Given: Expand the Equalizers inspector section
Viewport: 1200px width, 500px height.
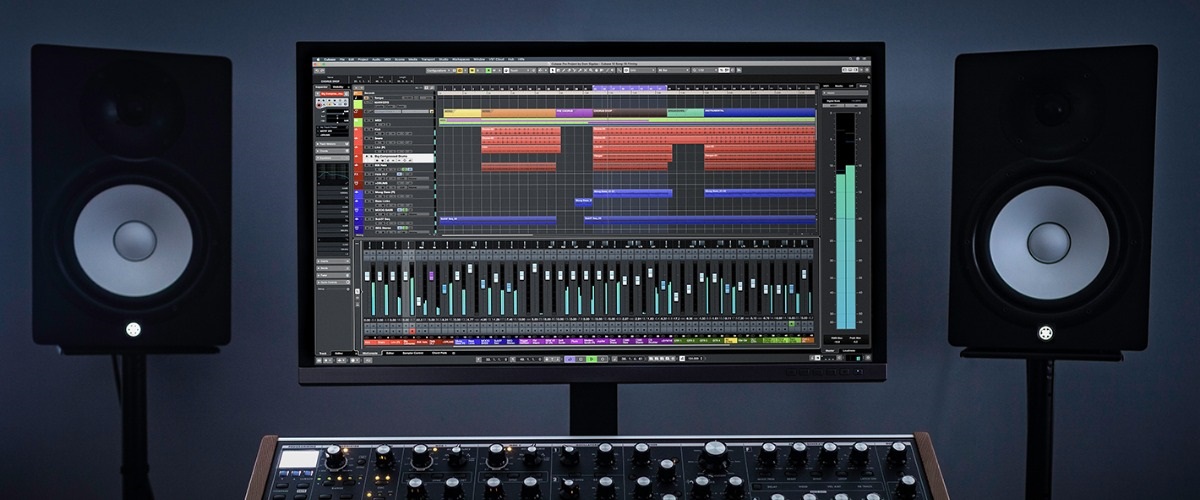Looking at the screenshot, I should pyautogui.click(x=332, y=158).
